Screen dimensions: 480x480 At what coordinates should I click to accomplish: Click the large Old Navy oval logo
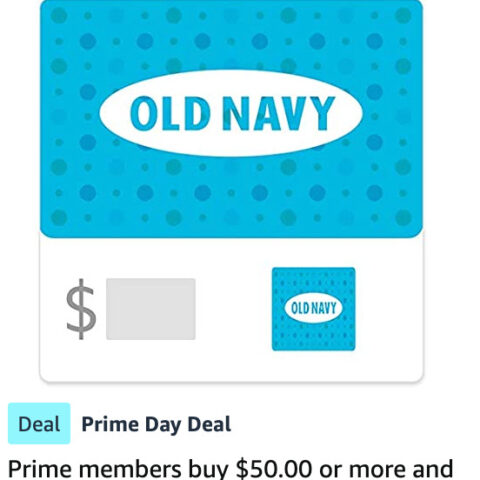(x=231, y=113)
